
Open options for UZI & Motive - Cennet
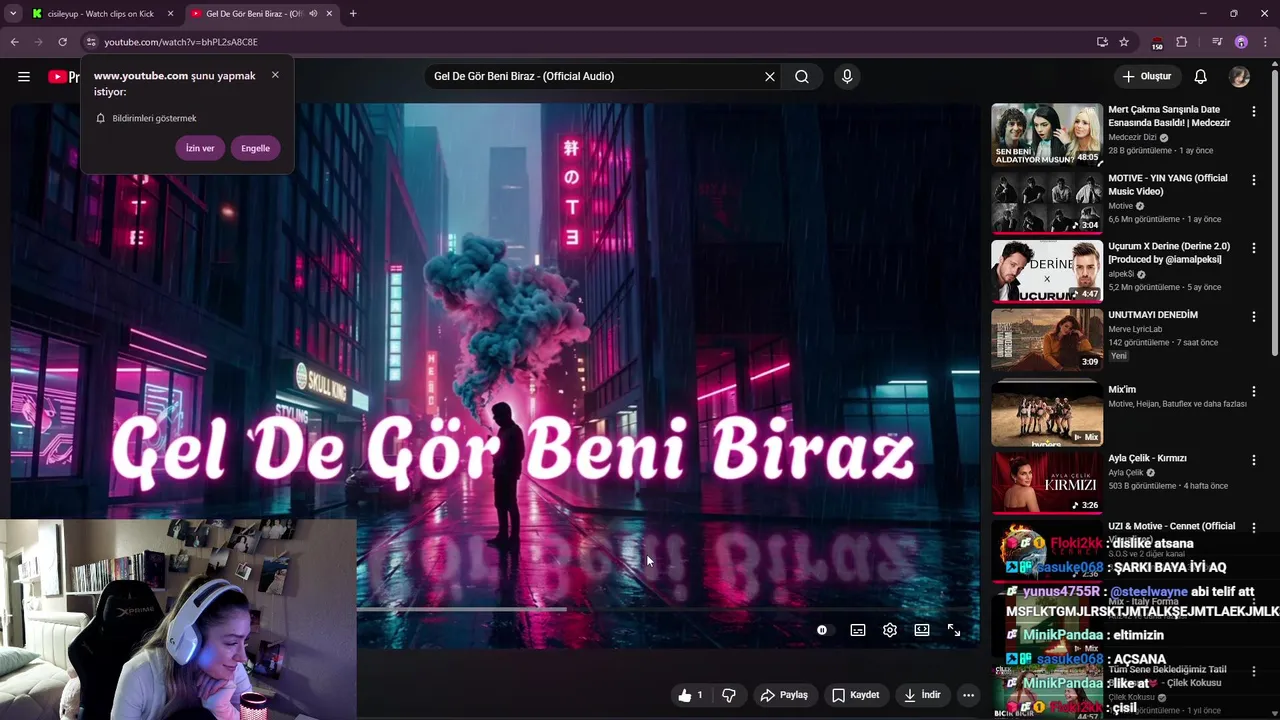point(1253,528)
